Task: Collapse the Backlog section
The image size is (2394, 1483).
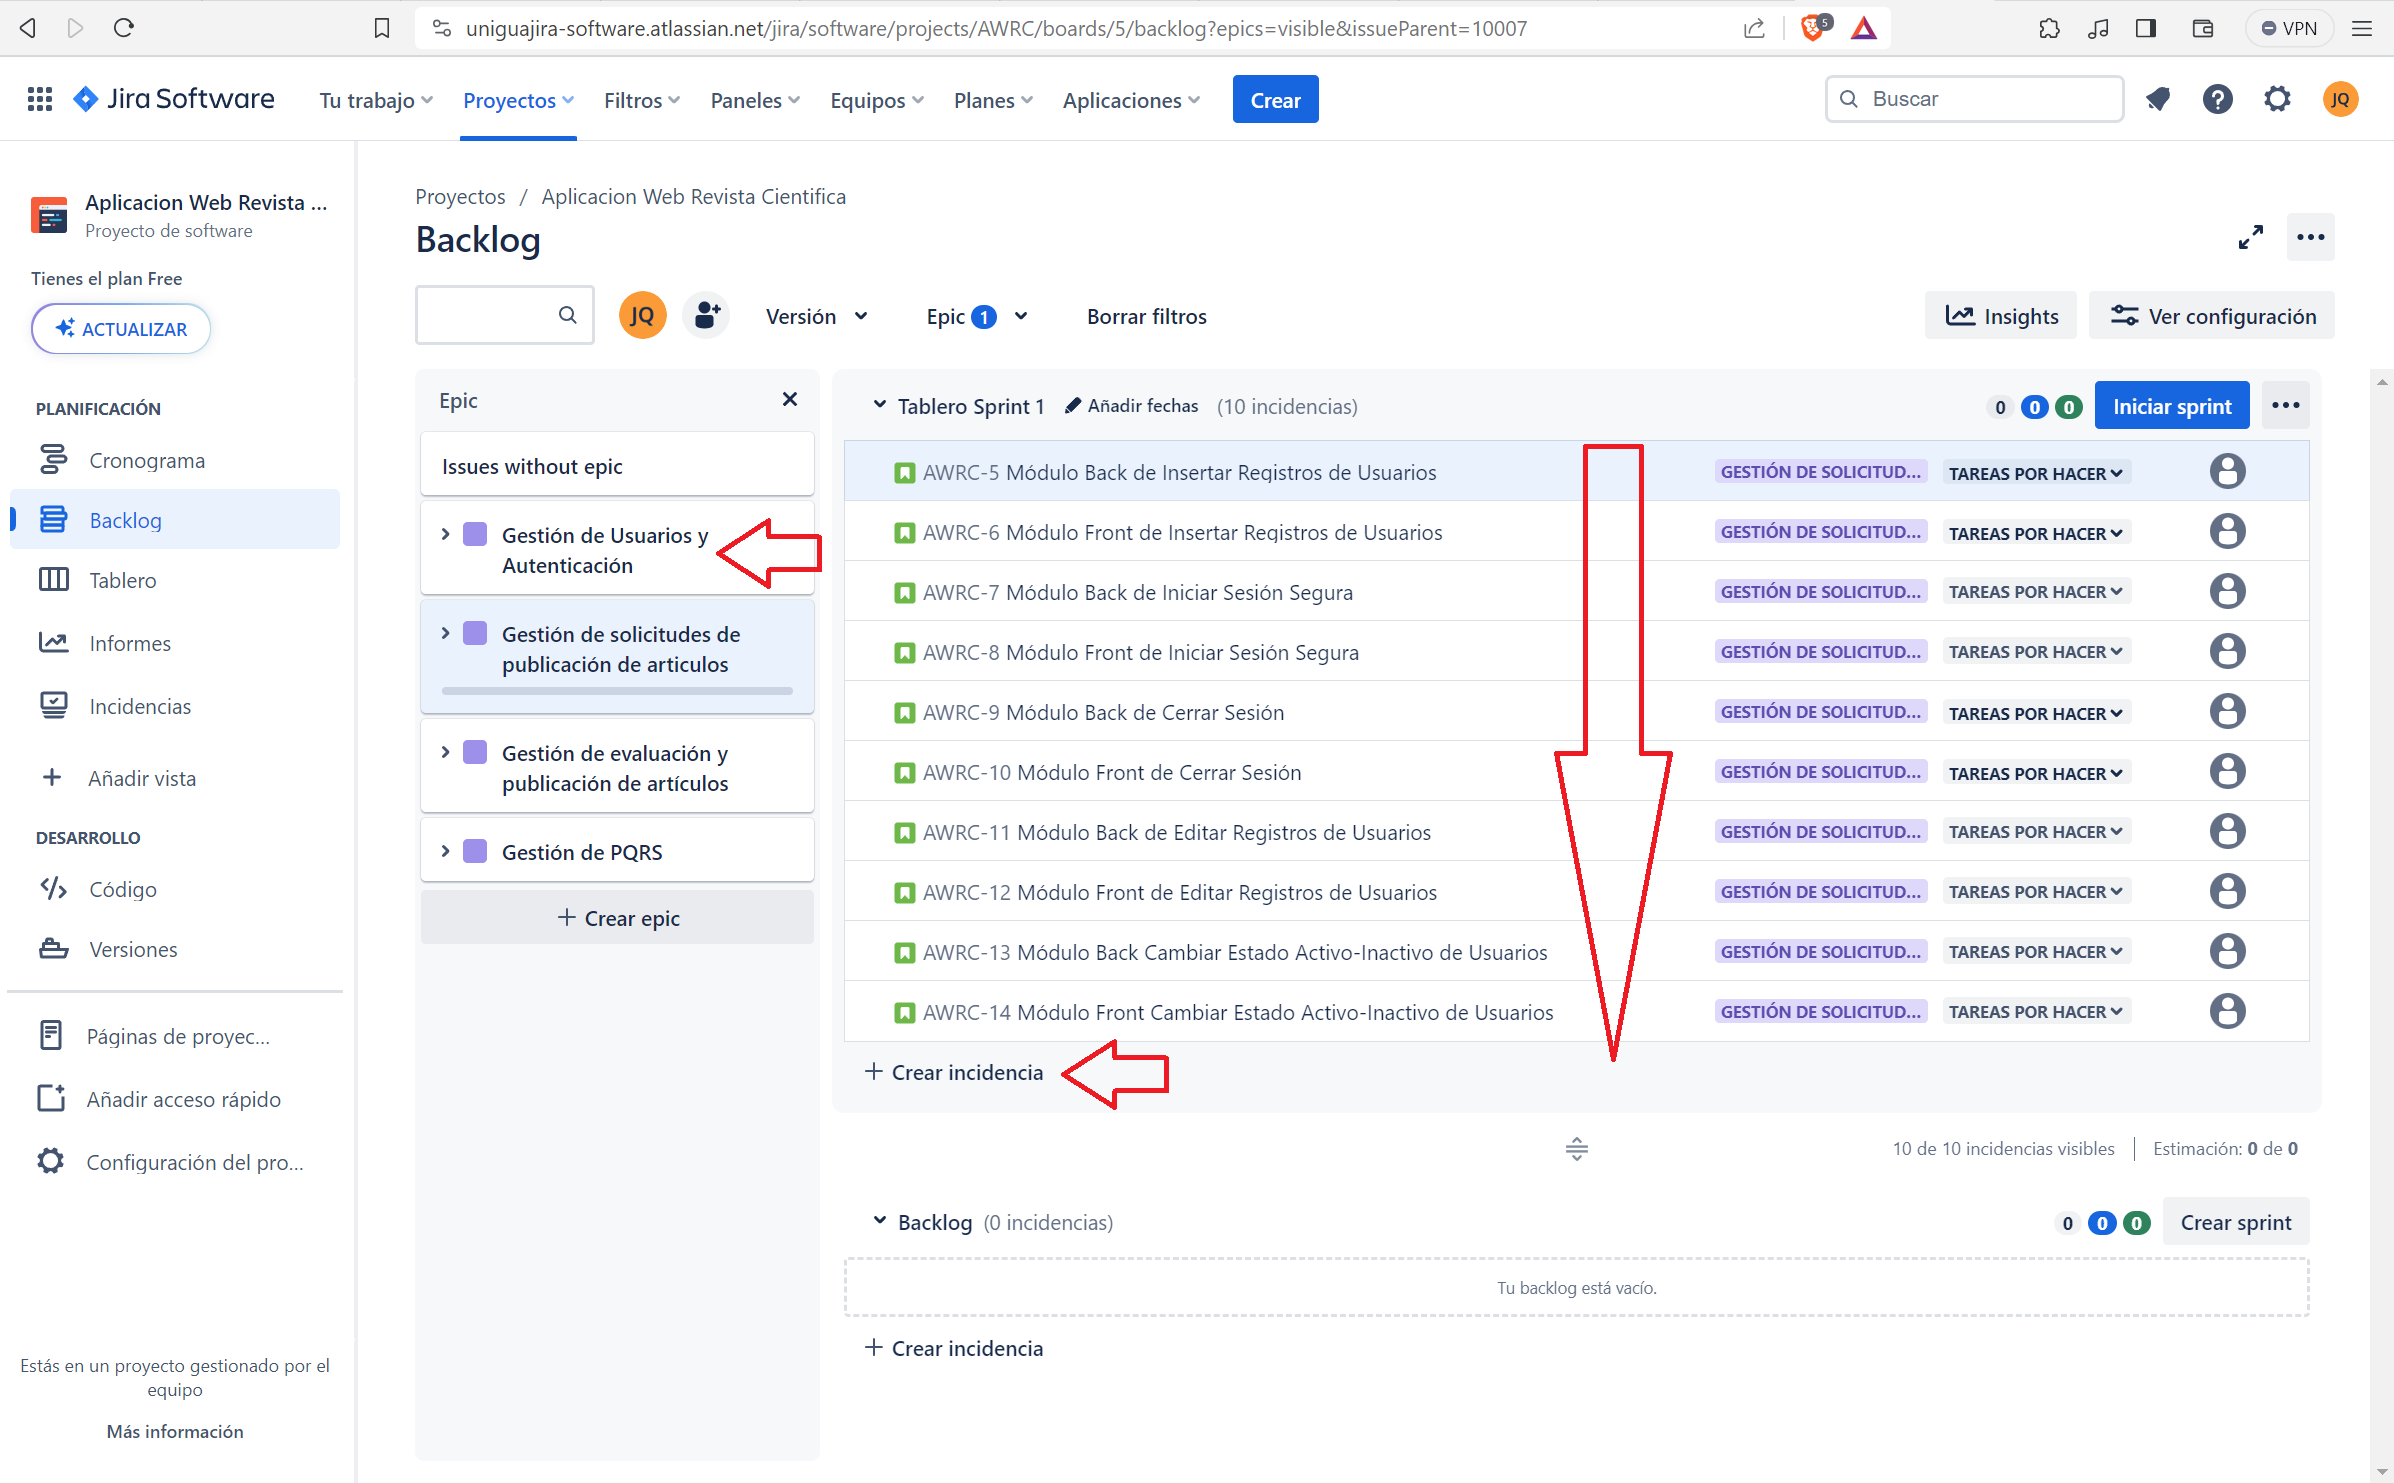Action: 880,1221
